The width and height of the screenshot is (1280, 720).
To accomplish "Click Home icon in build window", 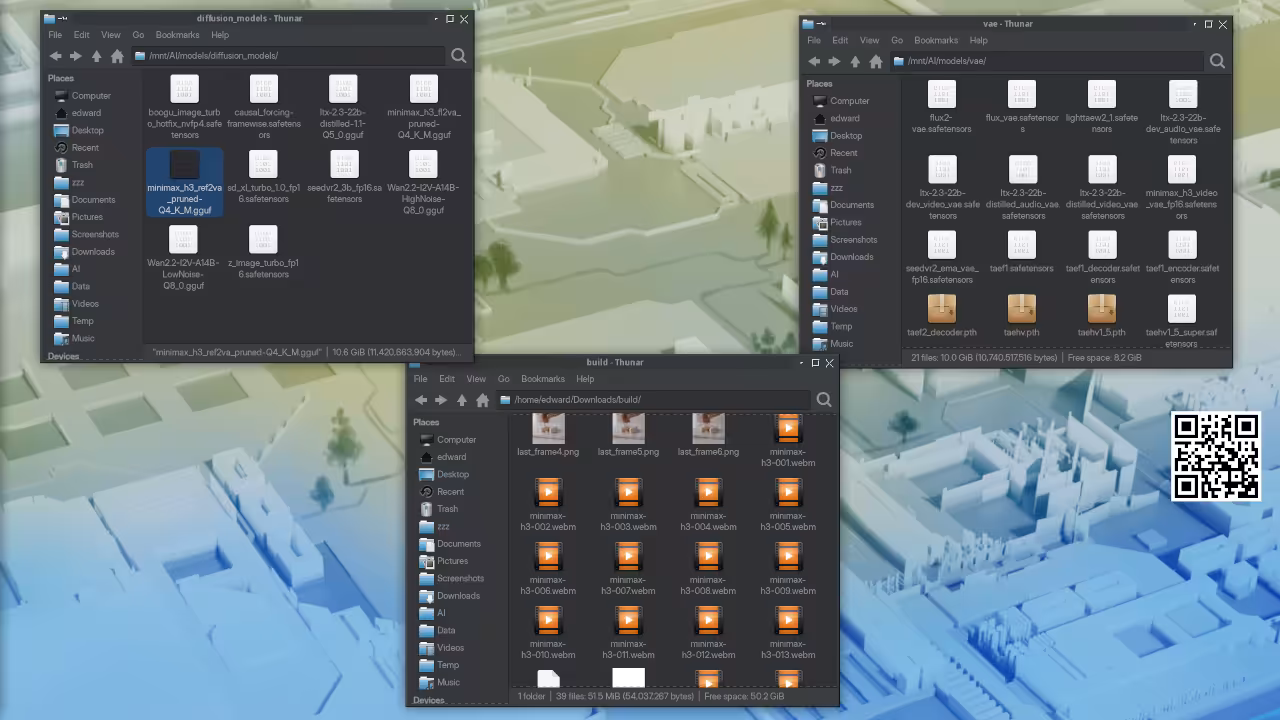I will 482,400.
